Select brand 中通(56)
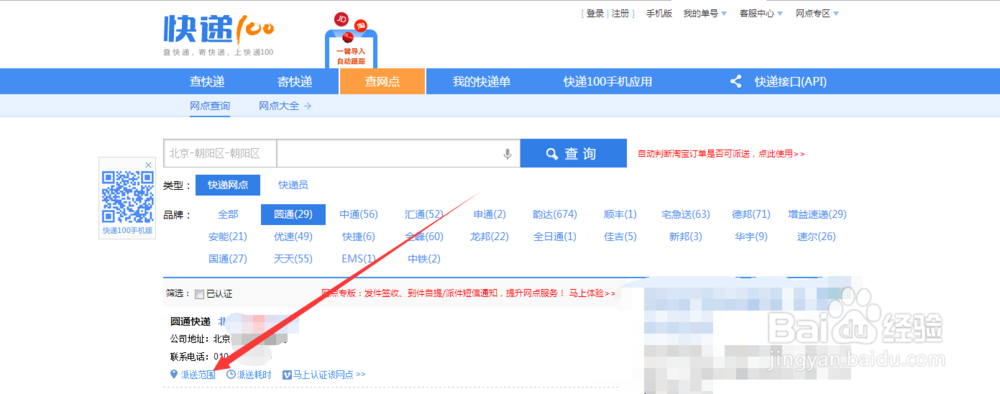Viewport: 1000px width, 394px height. point(359,214)
